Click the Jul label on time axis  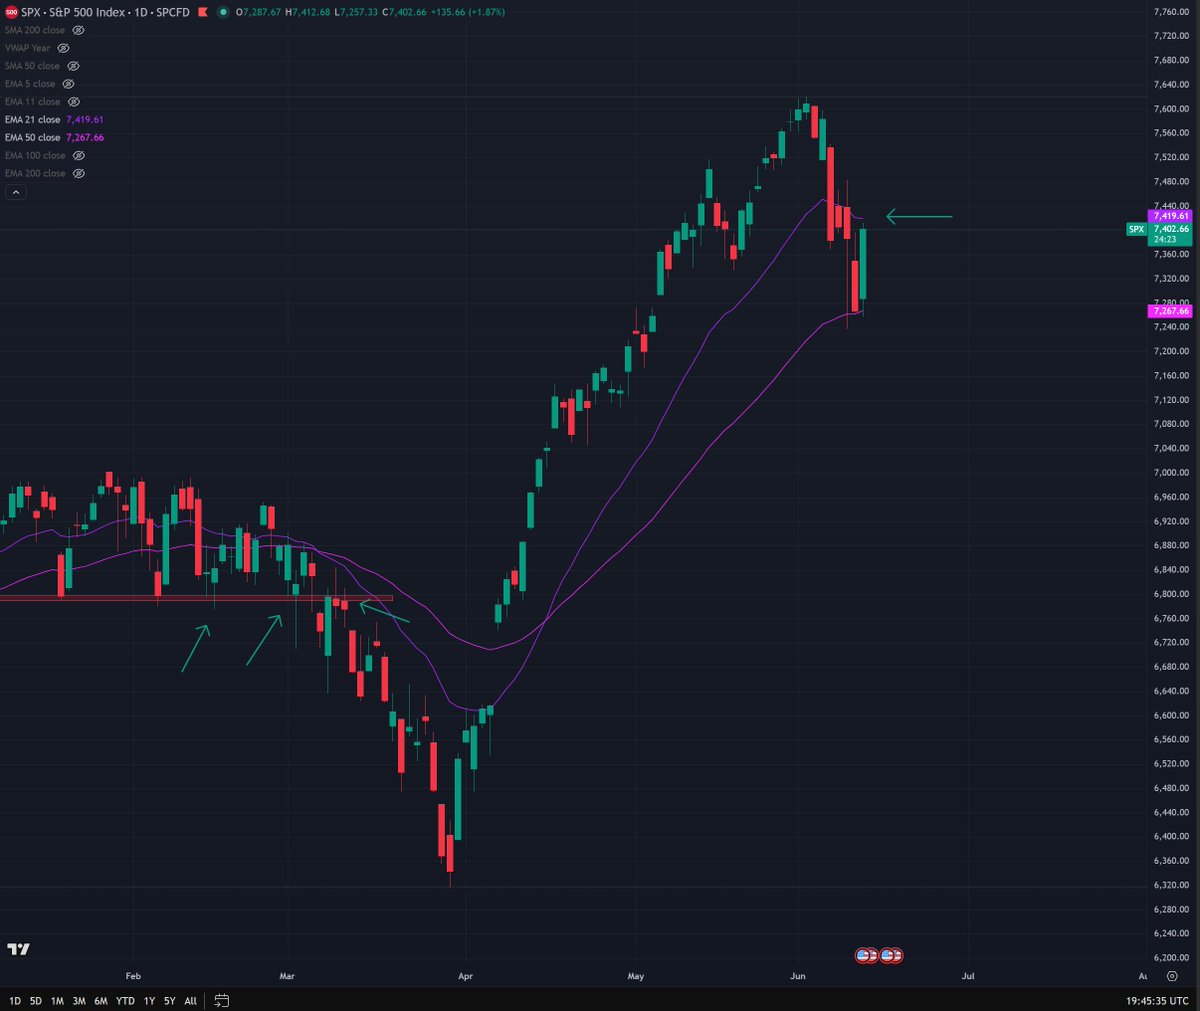tap(968, 976)
